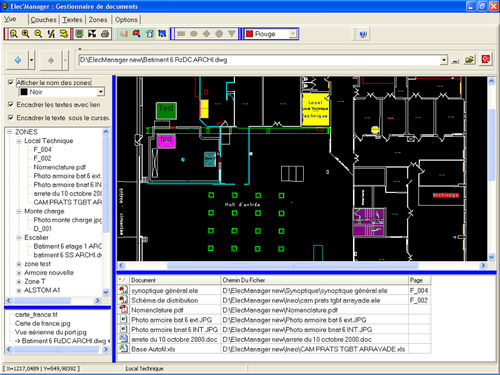The height and width of the screenshot is (375, 500).
Task: Select Vue aérienne du port.jpg entry
Action: pyautogui.click(x=50, y=332)
